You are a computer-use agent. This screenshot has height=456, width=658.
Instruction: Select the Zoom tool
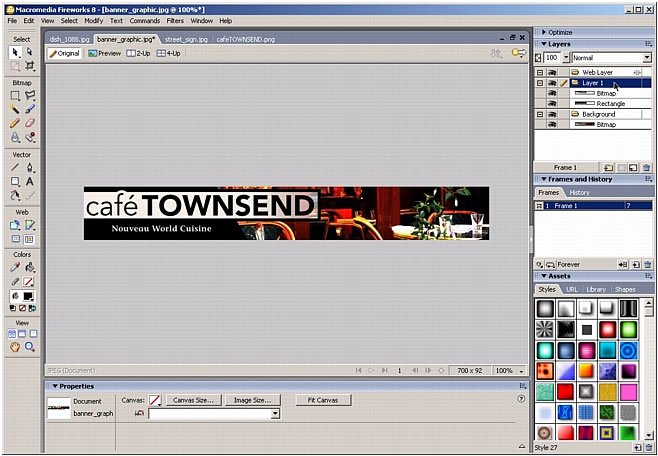[x=29, y=347]
